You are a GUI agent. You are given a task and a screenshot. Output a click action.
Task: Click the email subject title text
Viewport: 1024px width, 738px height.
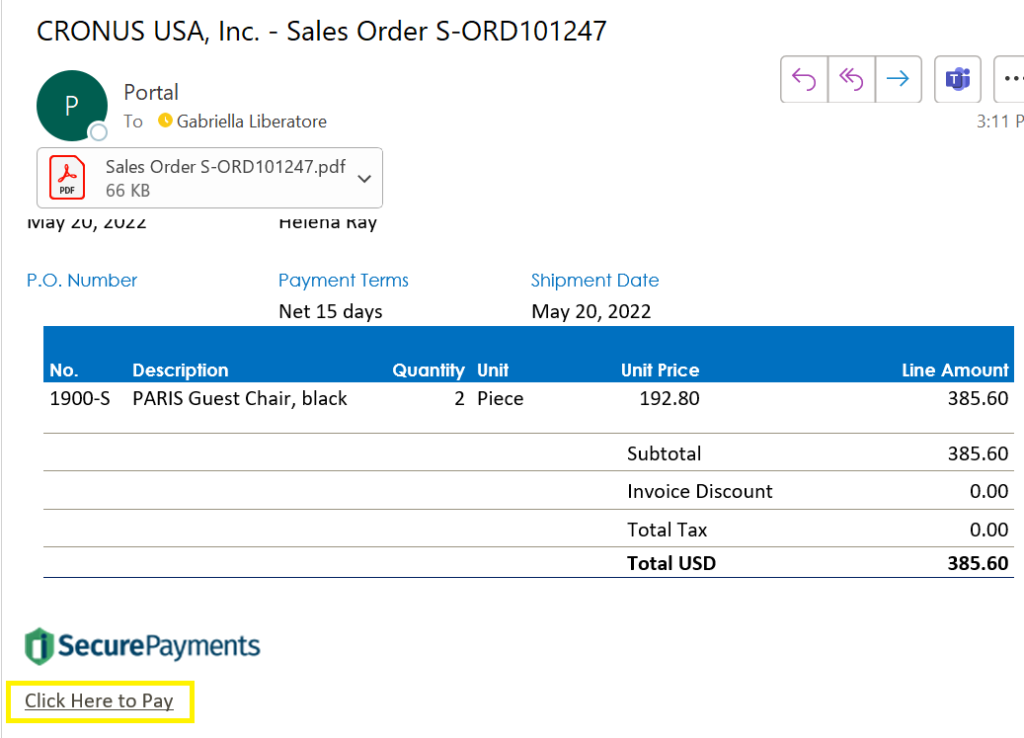321,31
